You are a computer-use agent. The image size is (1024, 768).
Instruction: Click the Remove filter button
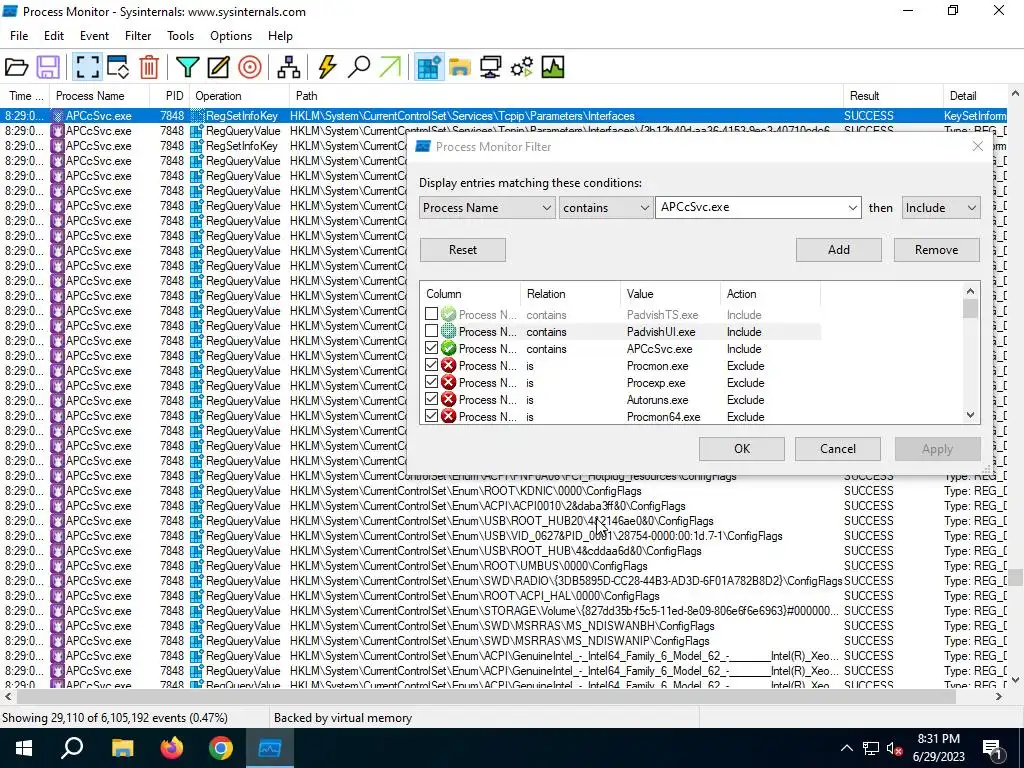[x=936, y=249]
